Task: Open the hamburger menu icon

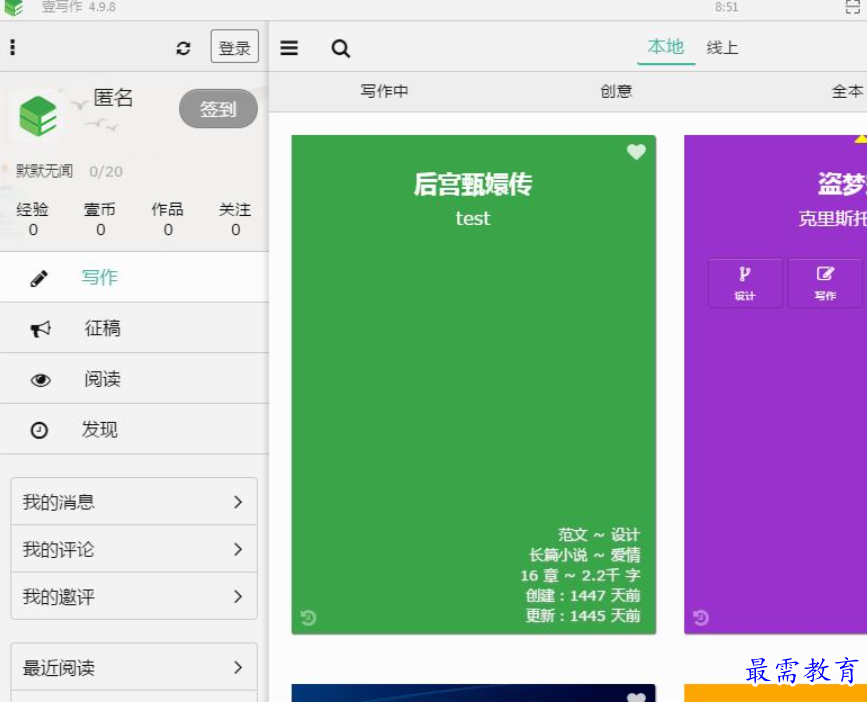Action: pyautogui.click(x=289, y=48)
